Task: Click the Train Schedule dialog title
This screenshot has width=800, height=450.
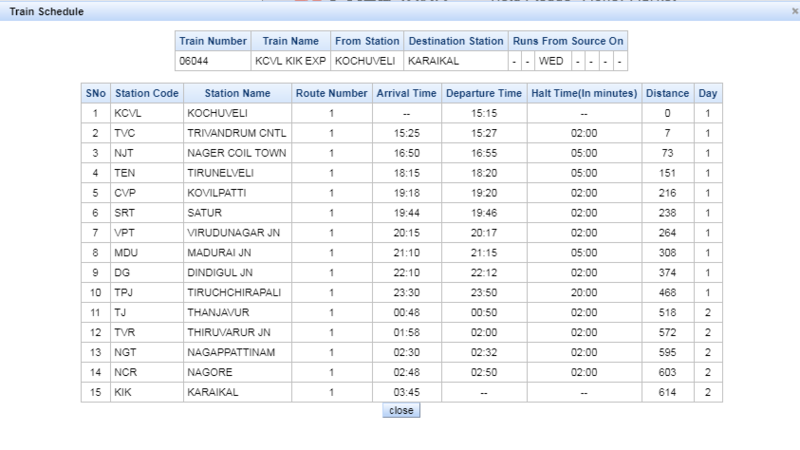Action: pyautogui.click(x=46, y=11)
